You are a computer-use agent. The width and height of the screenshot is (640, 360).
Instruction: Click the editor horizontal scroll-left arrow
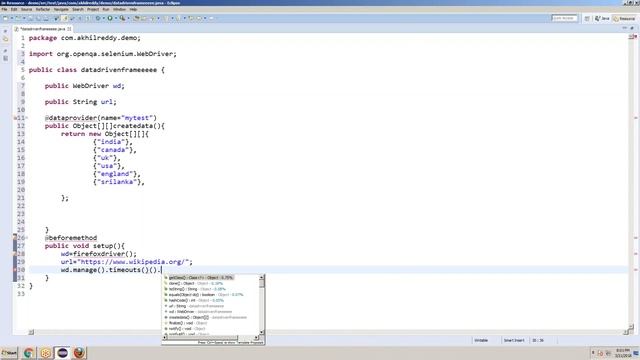(31, 332)
